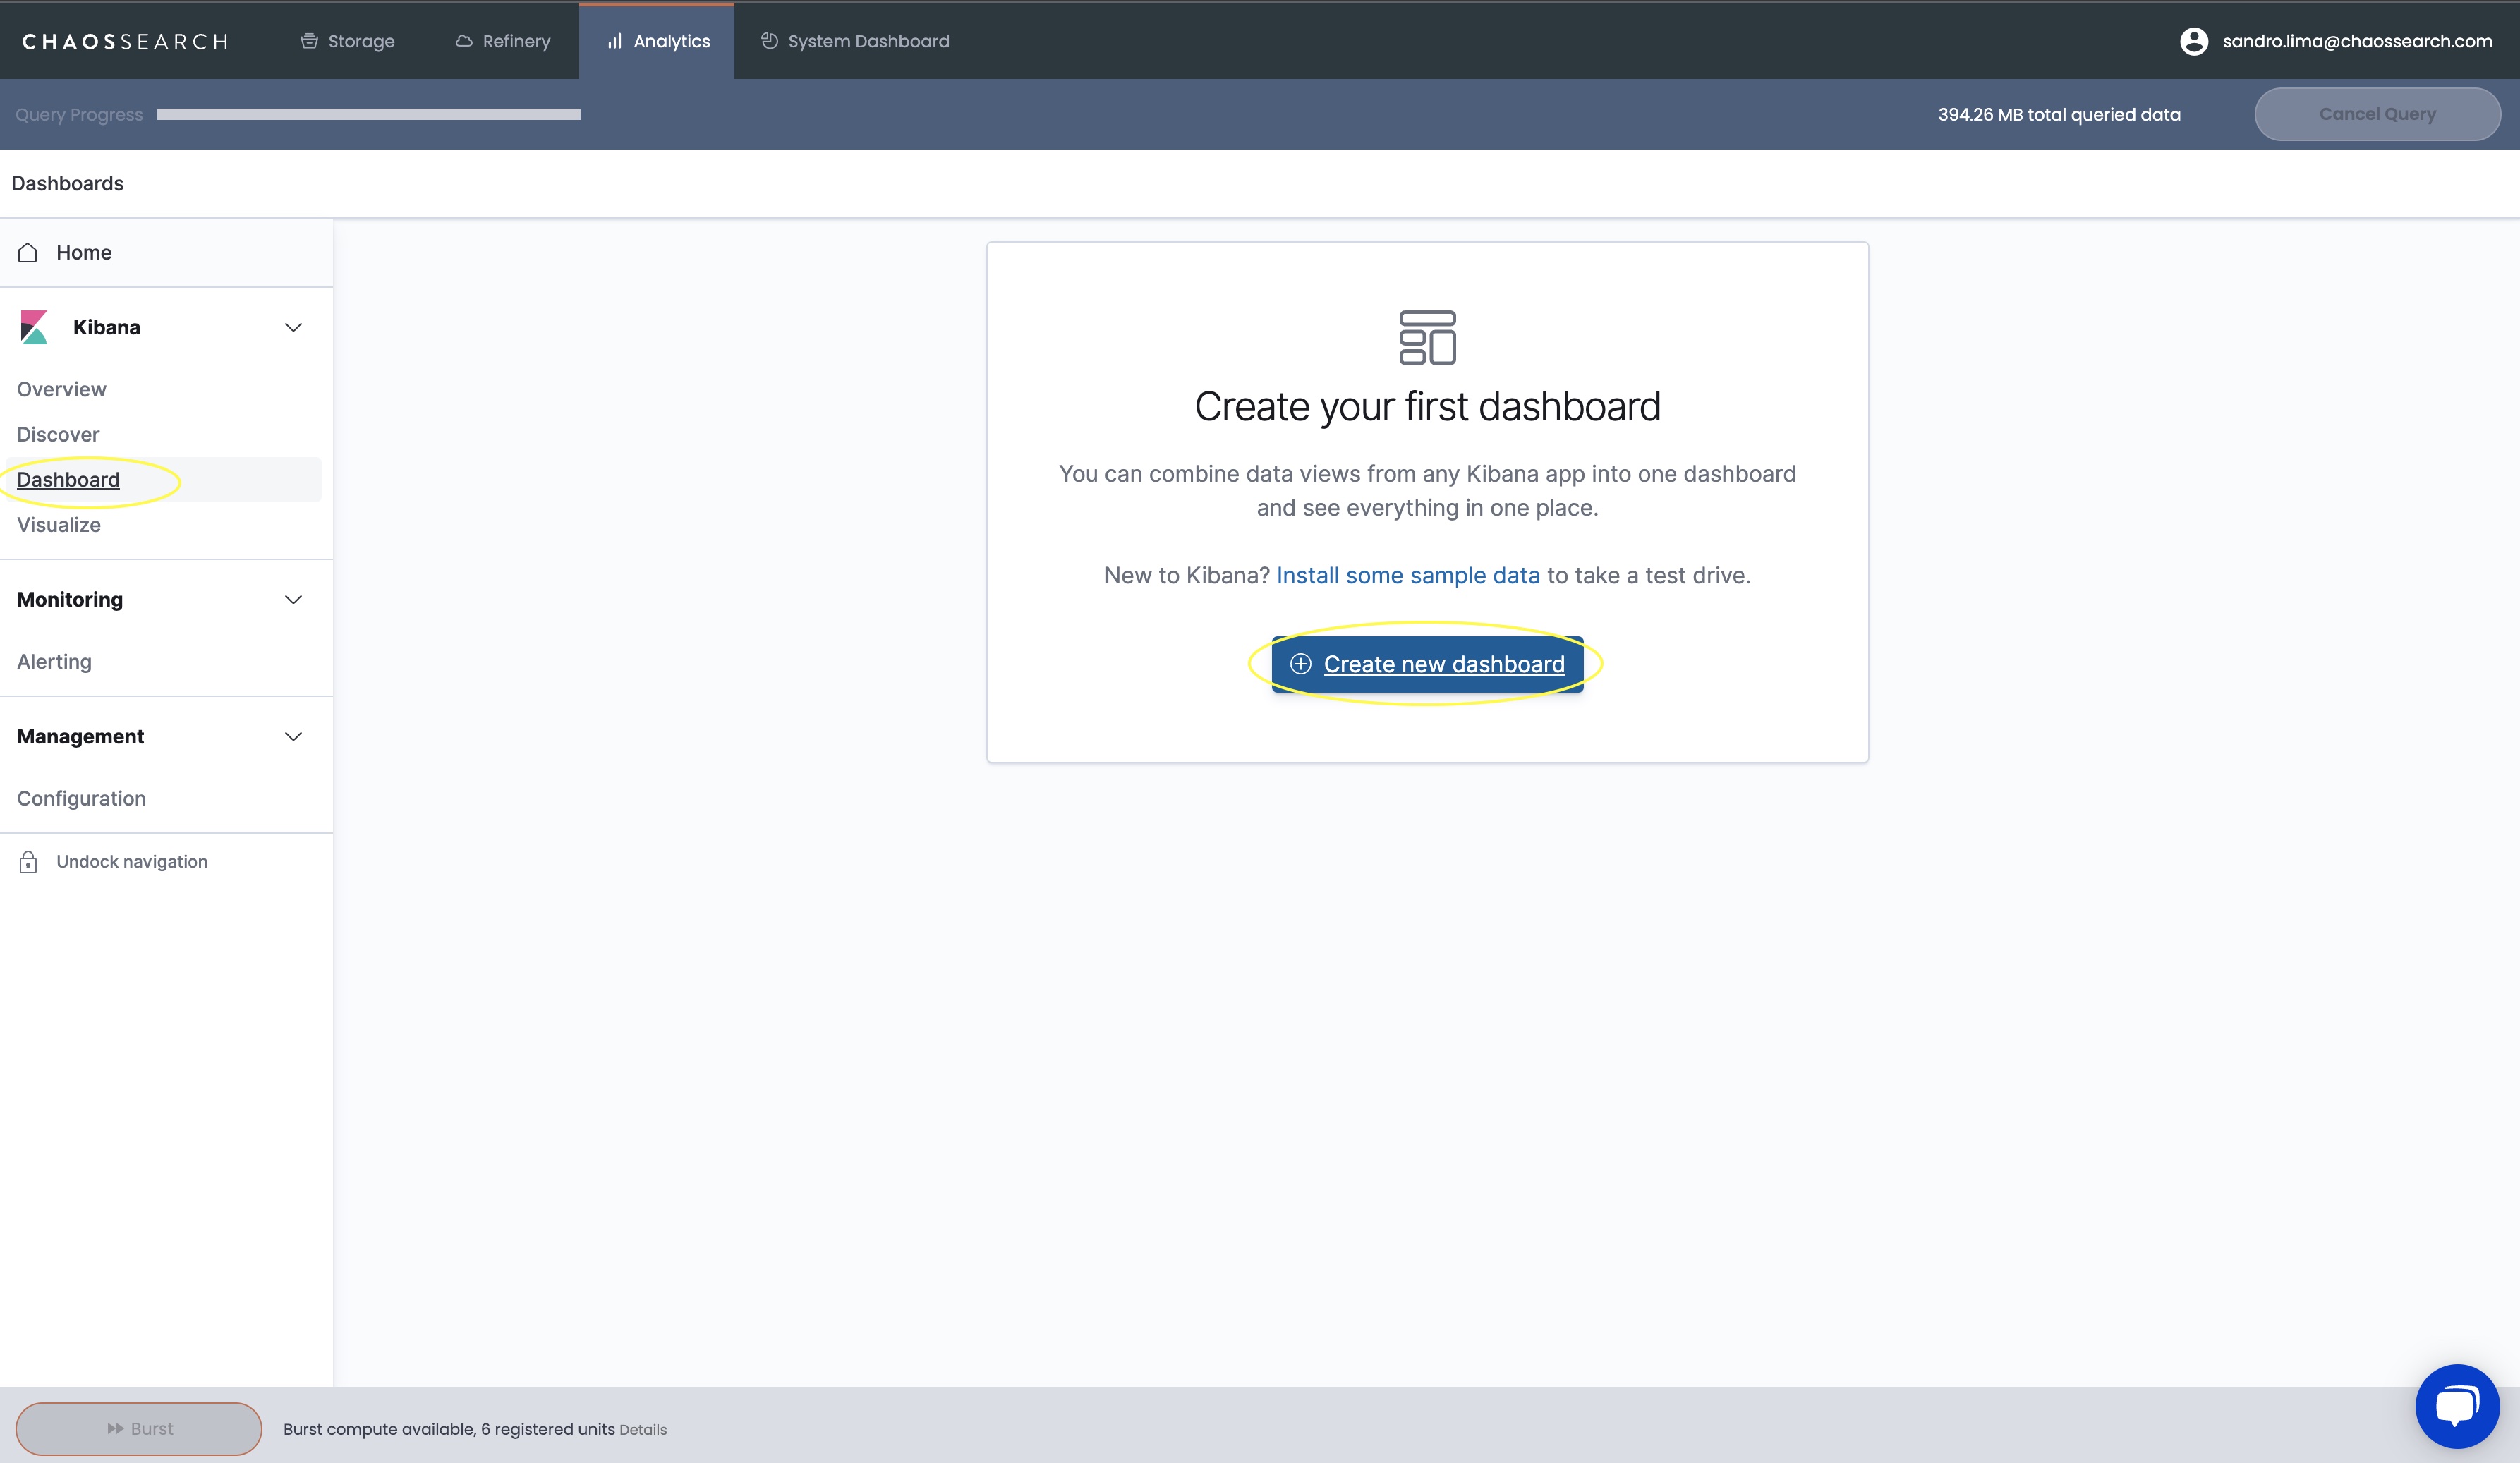Open Visualize under Kibana
The width and height of the screenshot is (2520, 1463).
(x=59, y=524)
